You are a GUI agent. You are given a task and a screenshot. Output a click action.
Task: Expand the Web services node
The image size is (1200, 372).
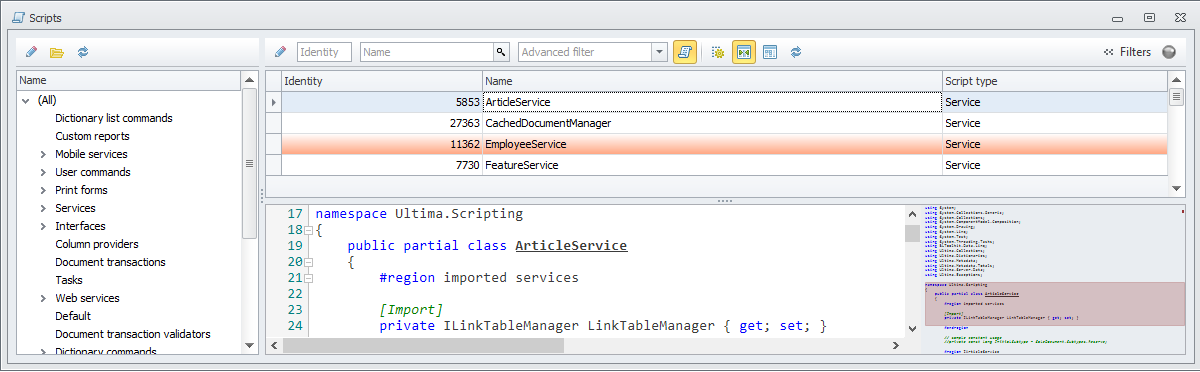coord(43,298)
